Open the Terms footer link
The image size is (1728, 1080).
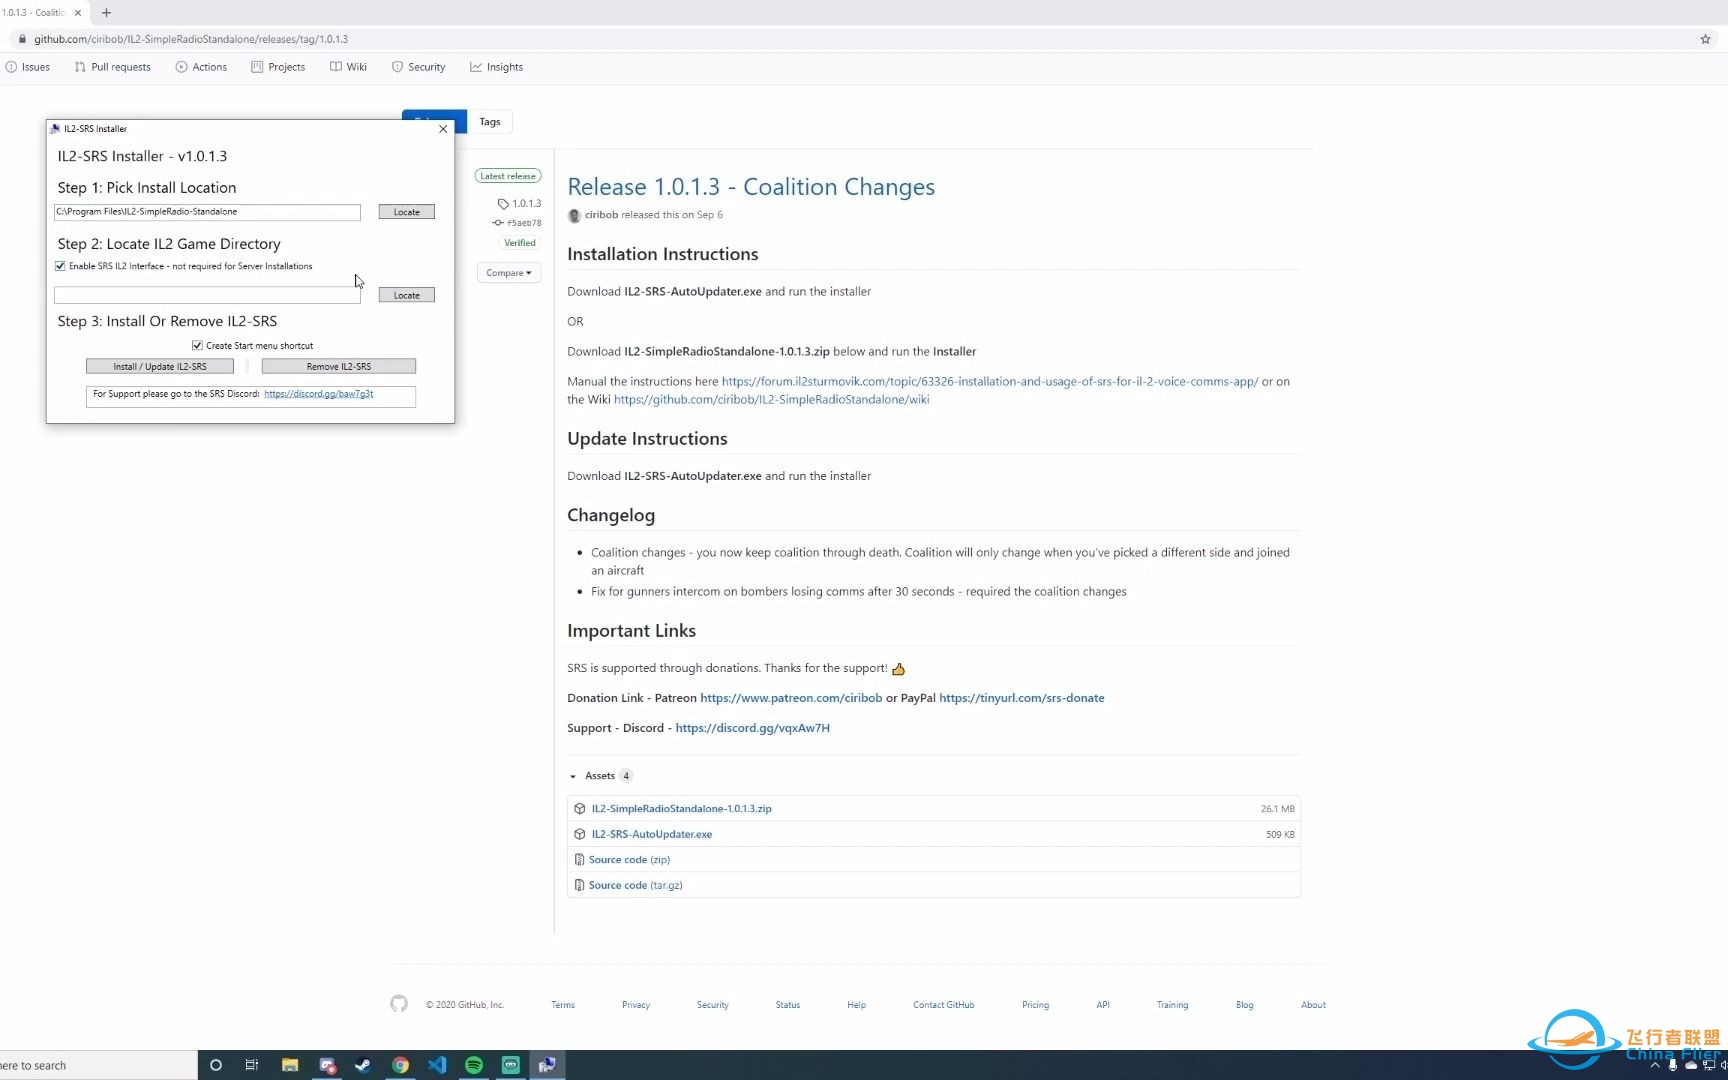pyautogui.click(x=563, y=1005)
